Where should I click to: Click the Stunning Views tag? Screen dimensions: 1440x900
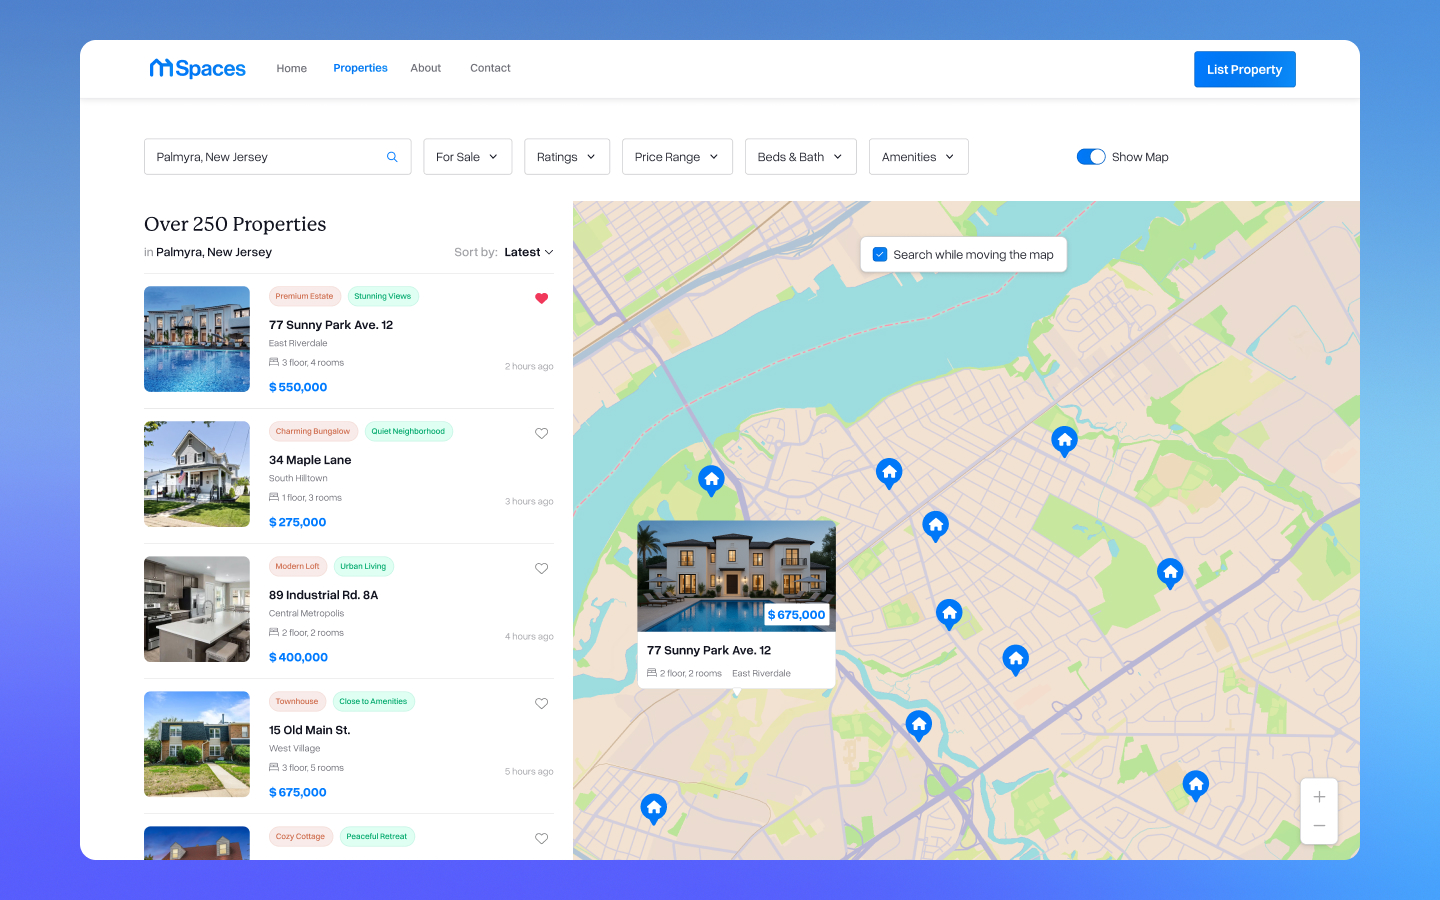pos(382,296)
